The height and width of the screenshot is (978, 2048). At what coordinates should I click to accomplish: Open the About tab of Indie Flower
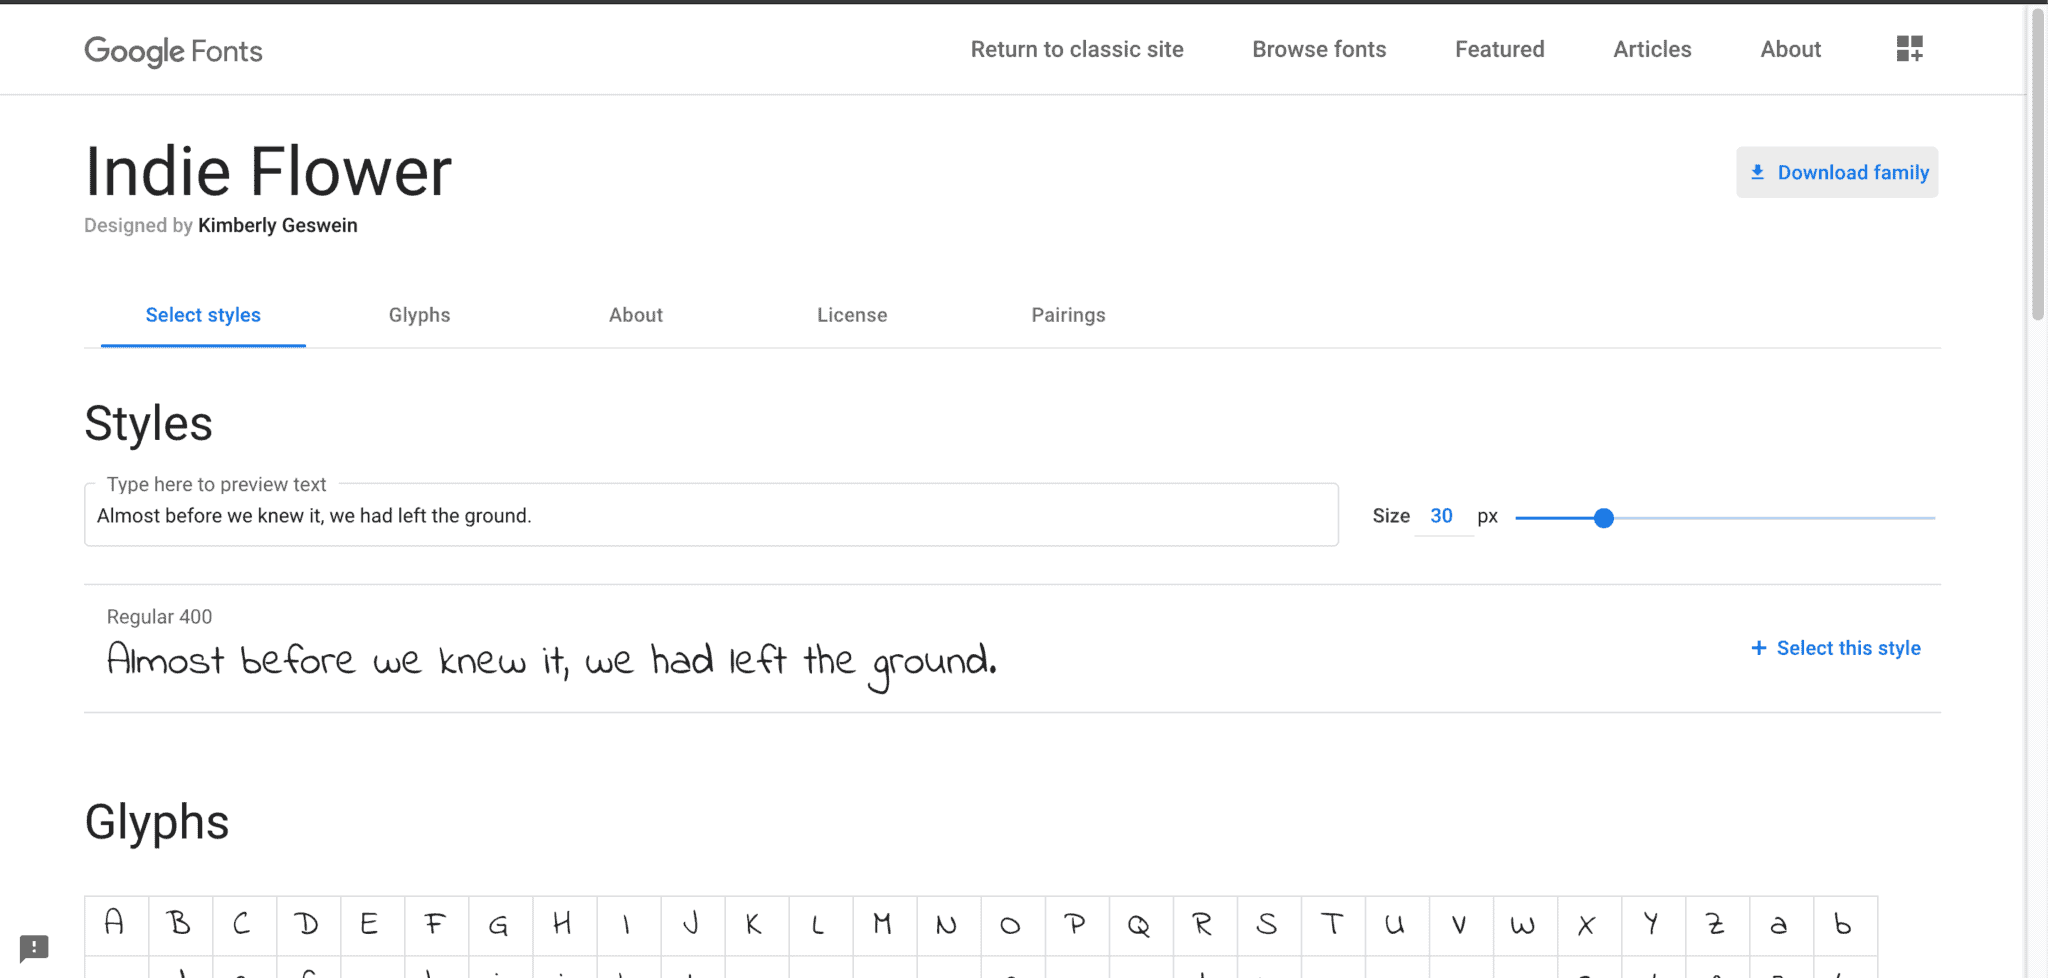(x=635, y=315)
